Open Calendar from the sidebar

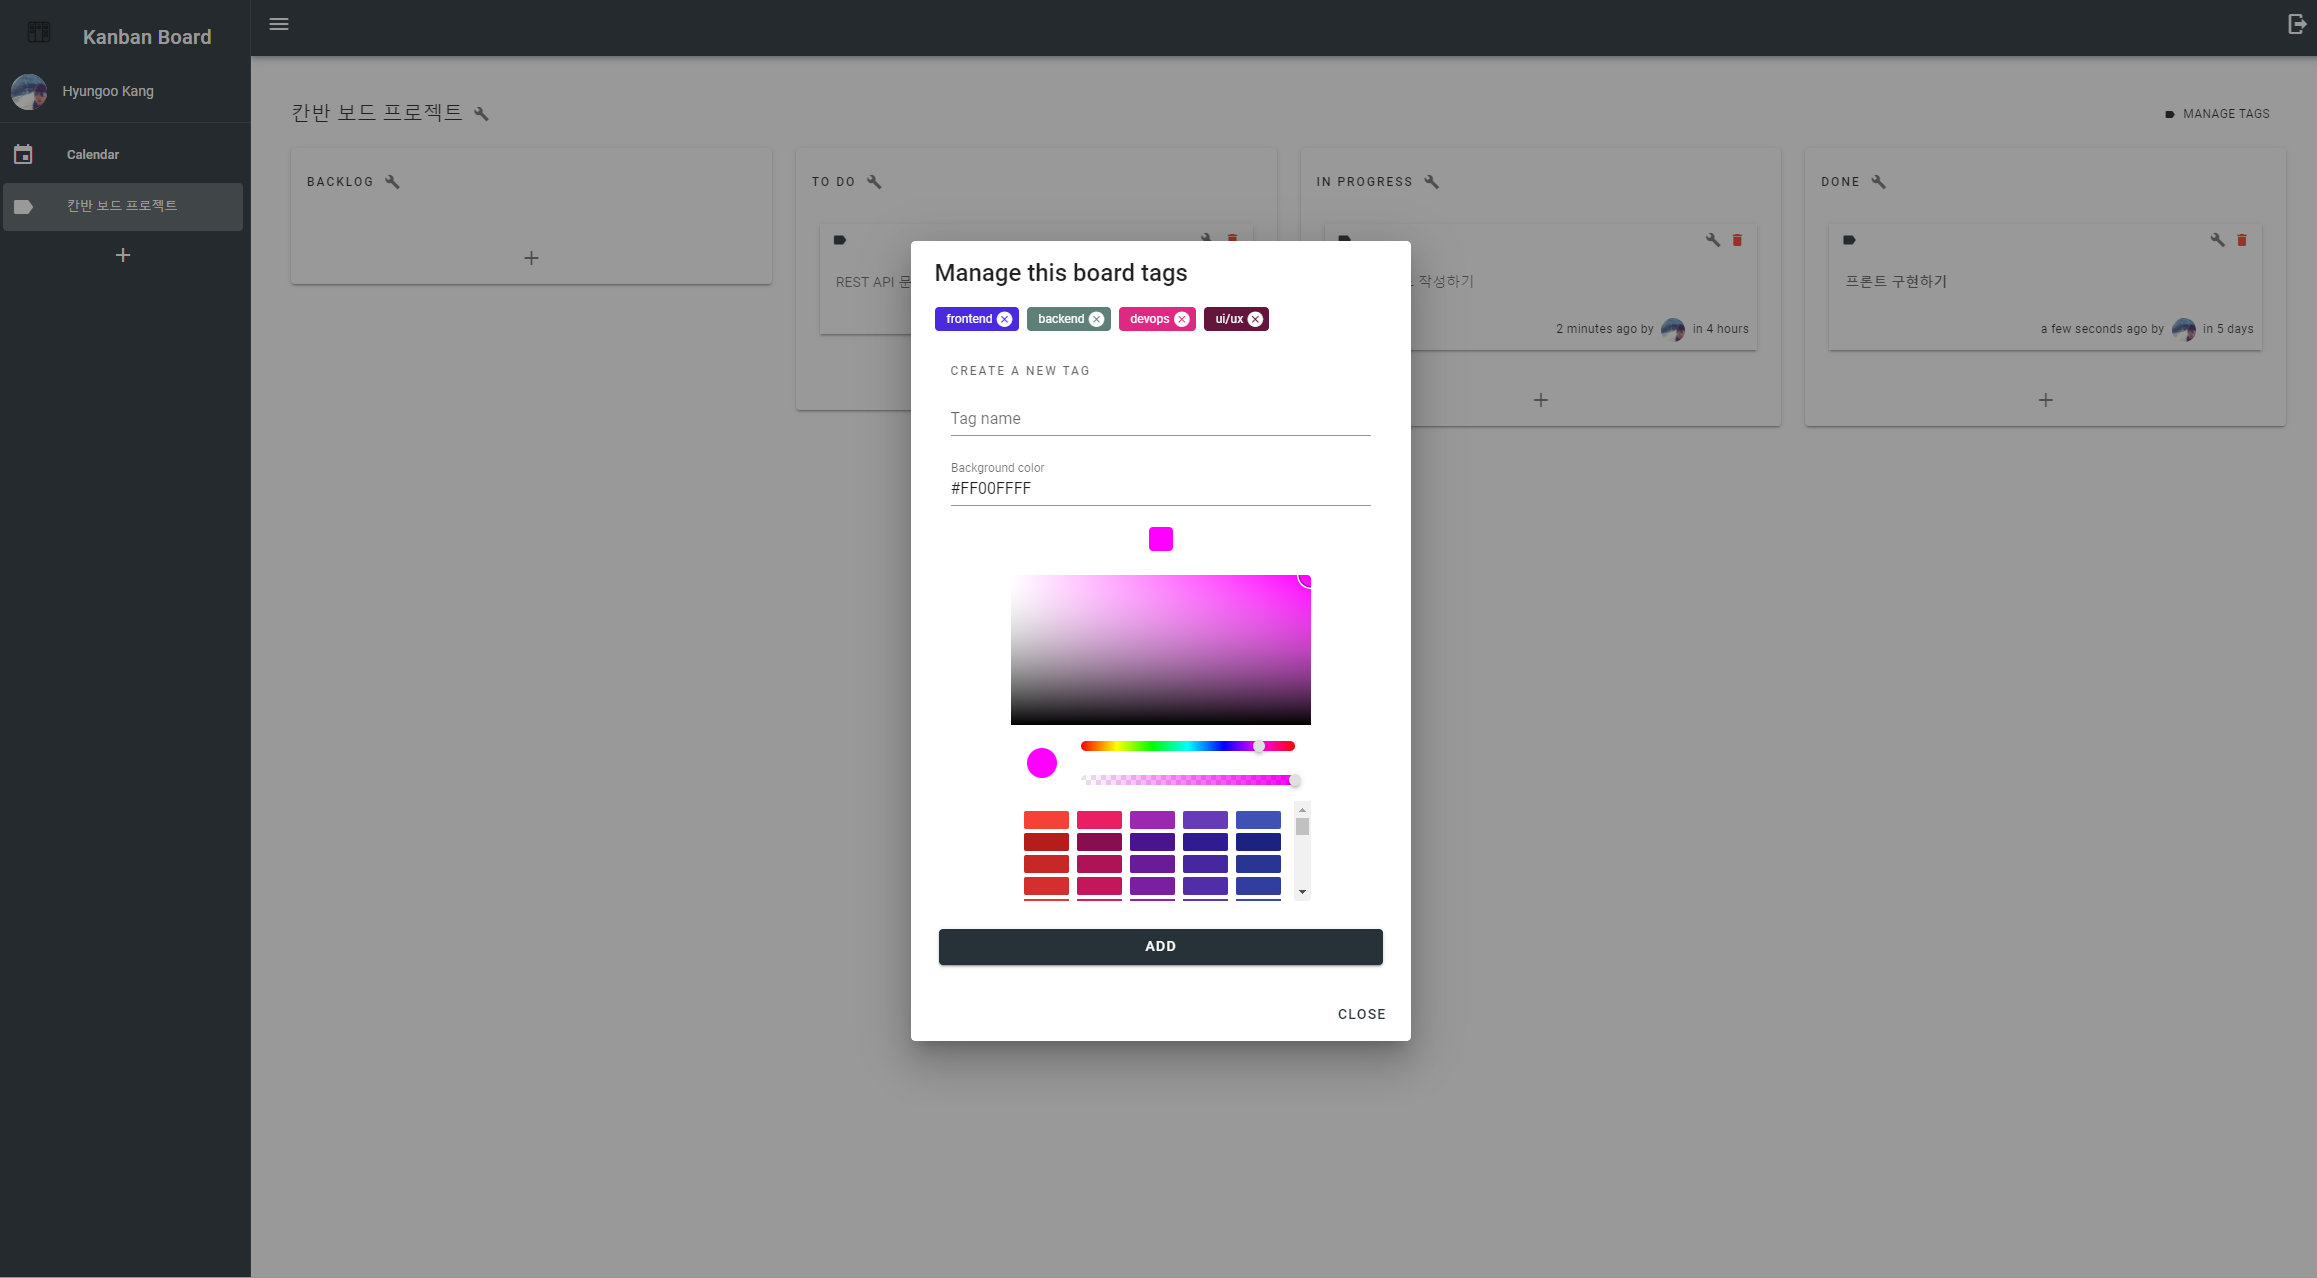click(x=92, y=154)
